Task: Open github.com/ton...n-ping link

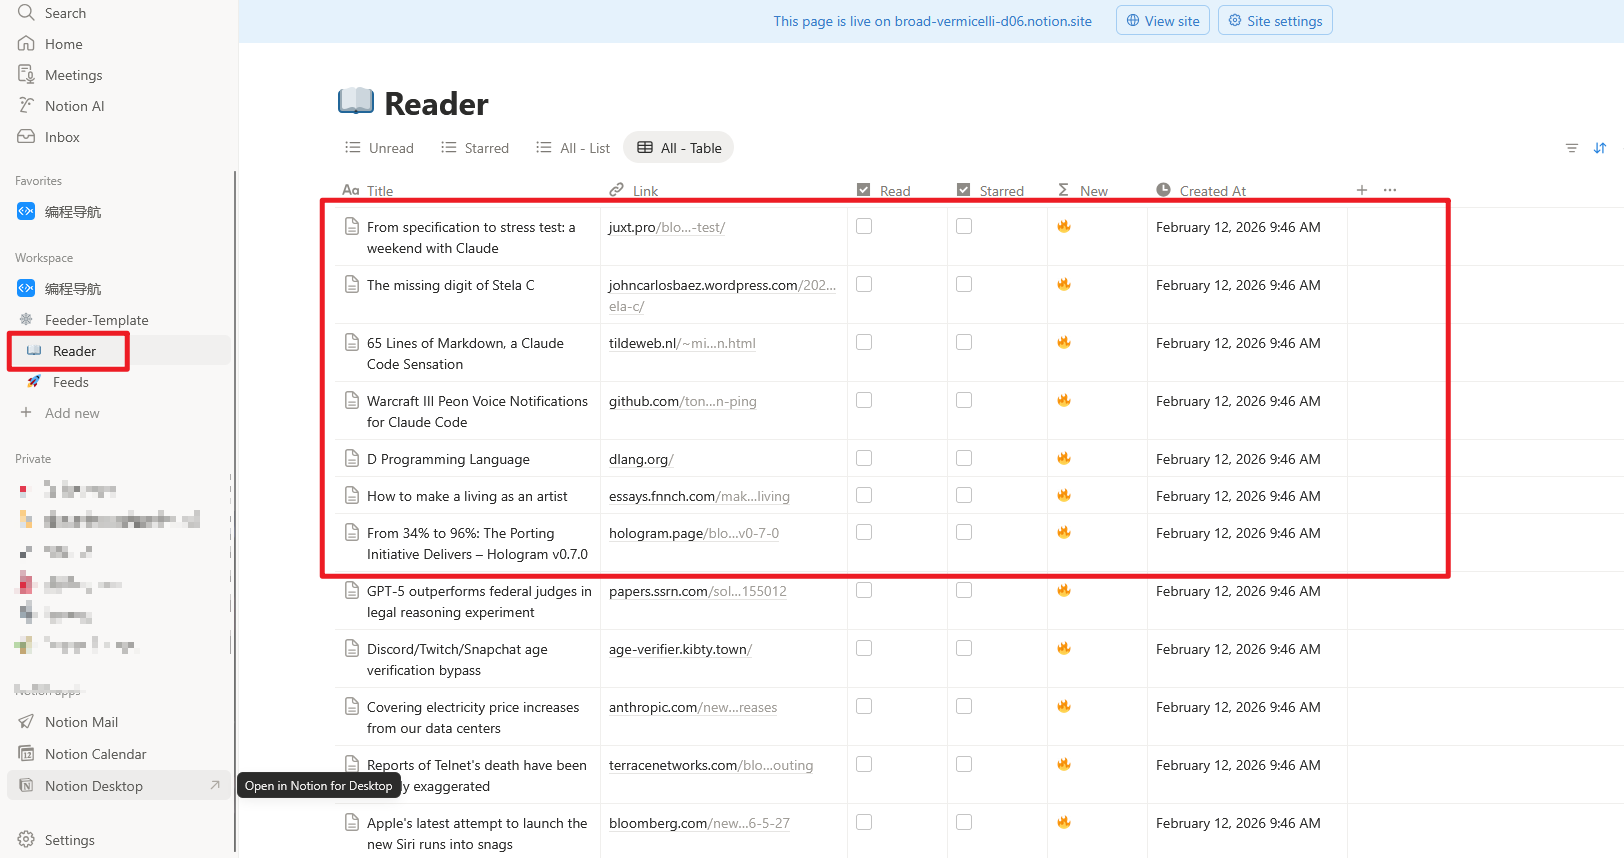Action: click(682, 401)
